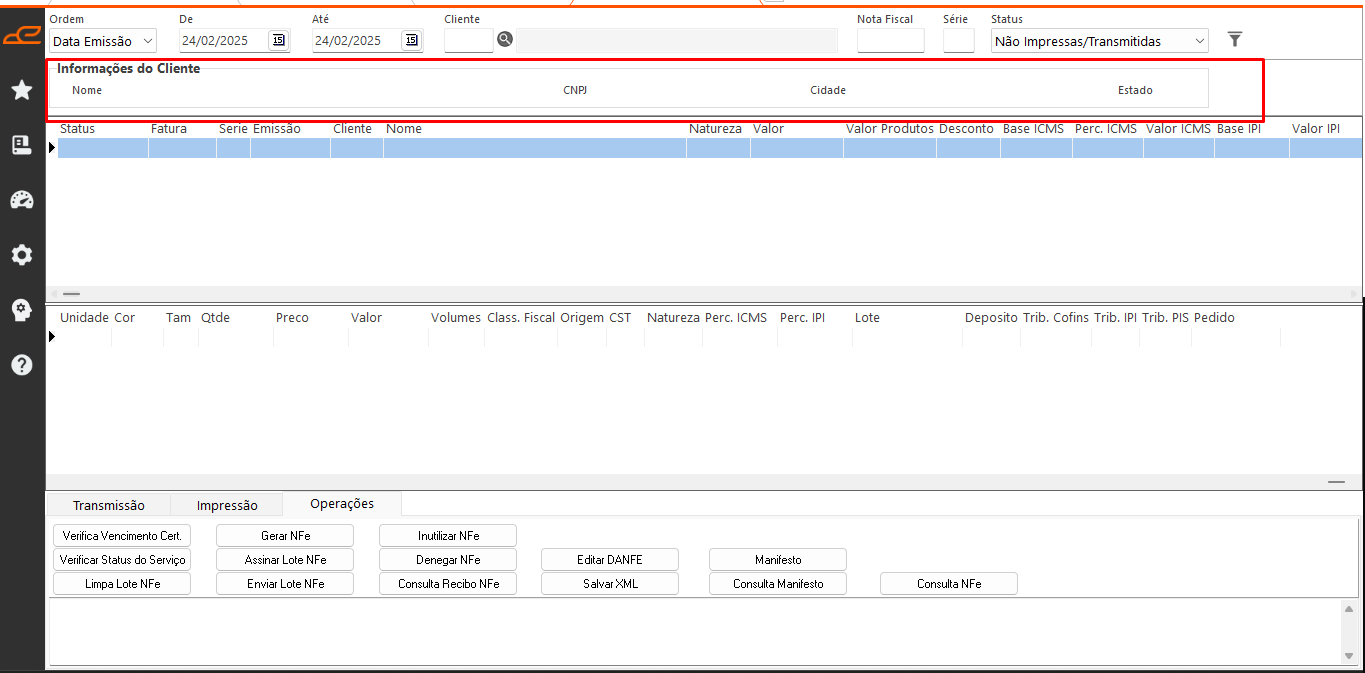Image resolution: width=1365 pixels, height=673 pixels.
Task: Open the calendar picker for 'De' date
Action: pos(278,41)
